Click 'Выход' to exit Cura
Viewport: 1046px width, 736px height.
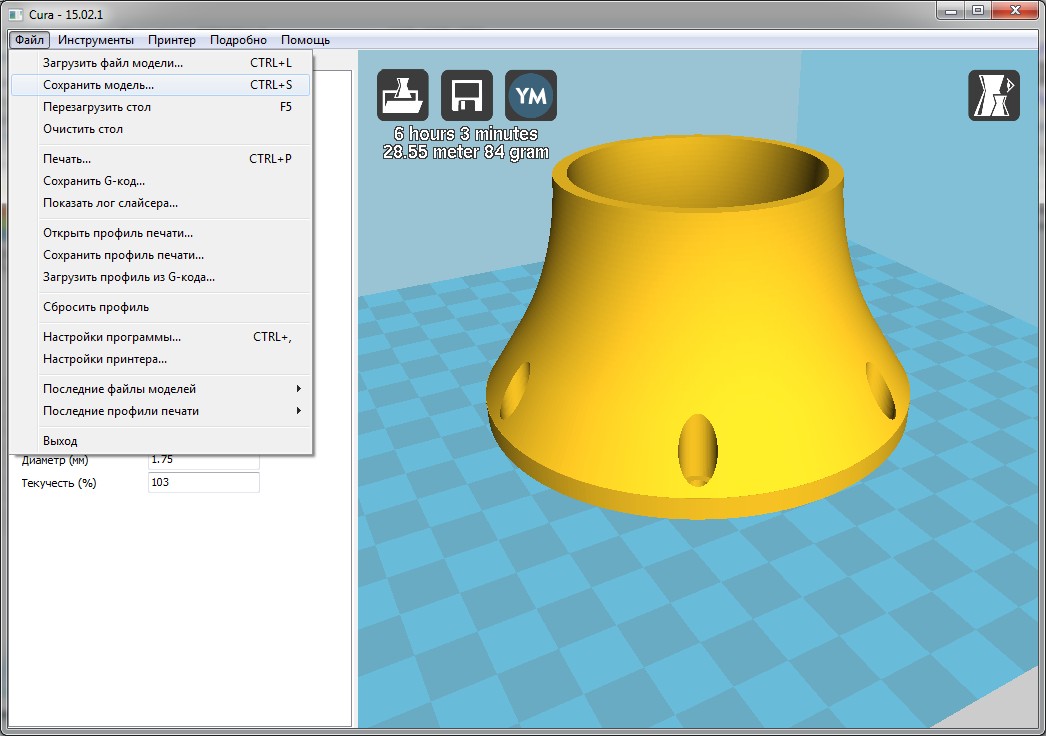(x=60, y=441)
